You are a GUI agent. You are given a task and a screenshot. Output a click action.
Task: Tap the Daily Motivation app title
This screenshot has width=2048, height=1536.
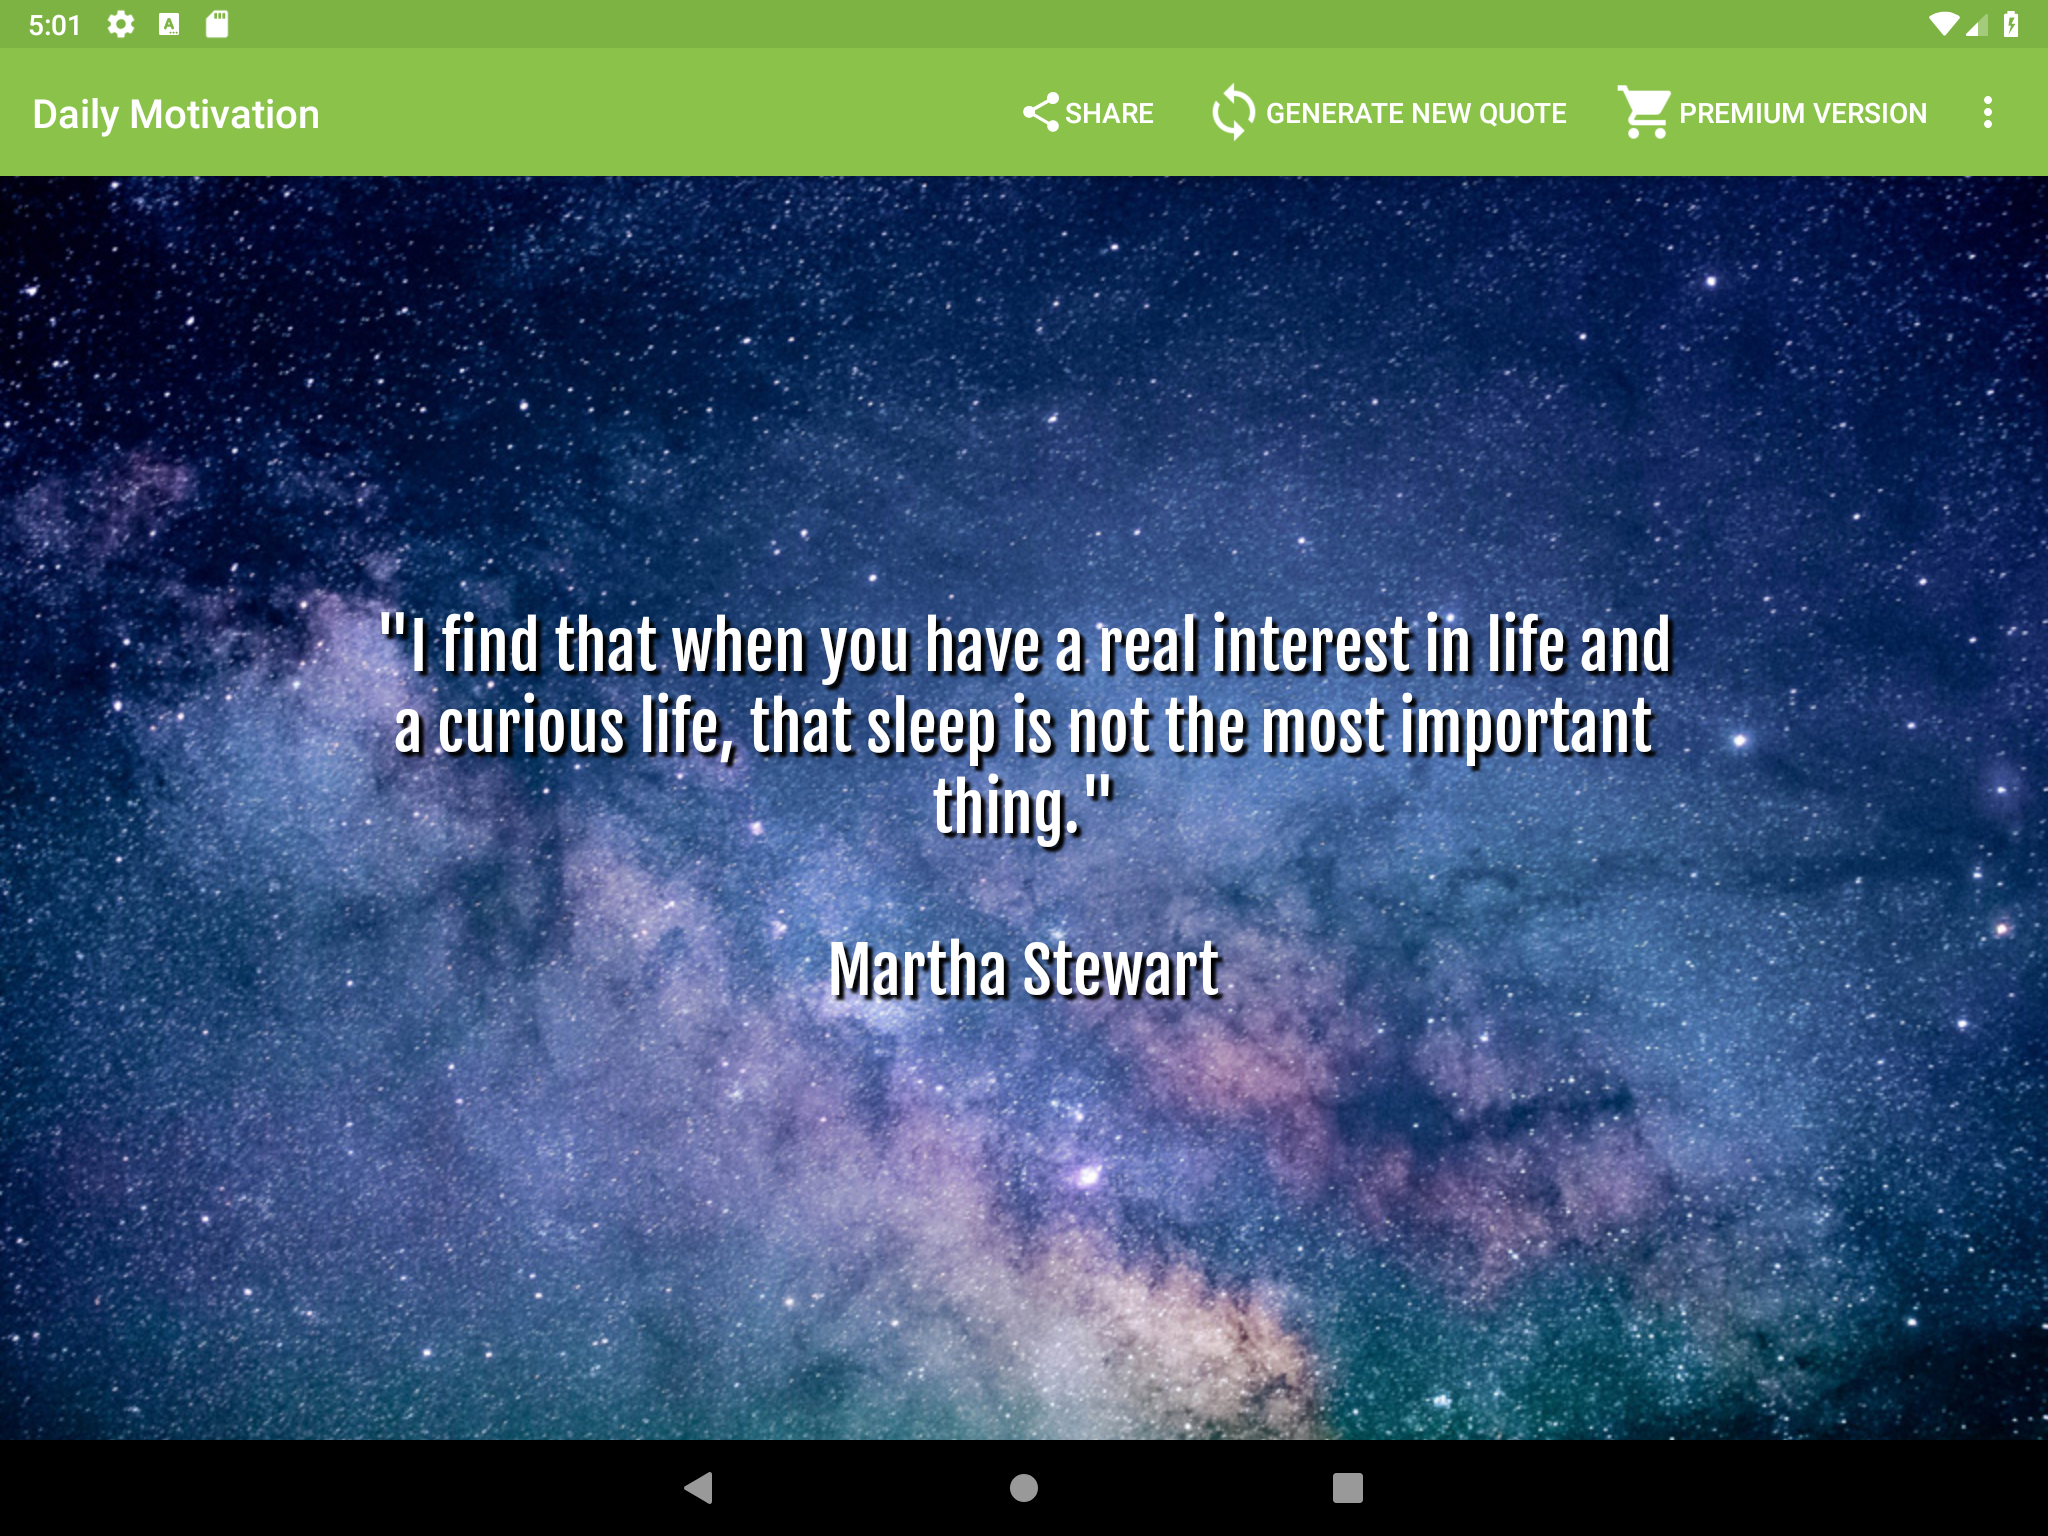click(x=176, y=114)
